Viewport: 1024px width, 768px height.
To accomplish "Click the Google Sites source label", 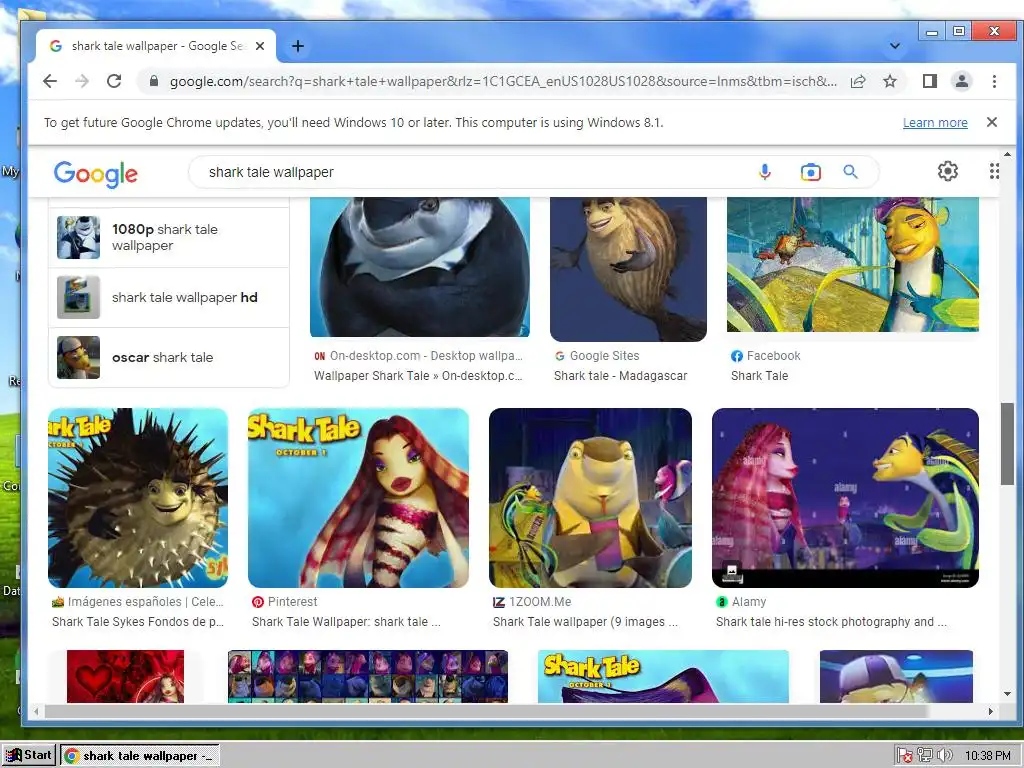I will 597,356.
